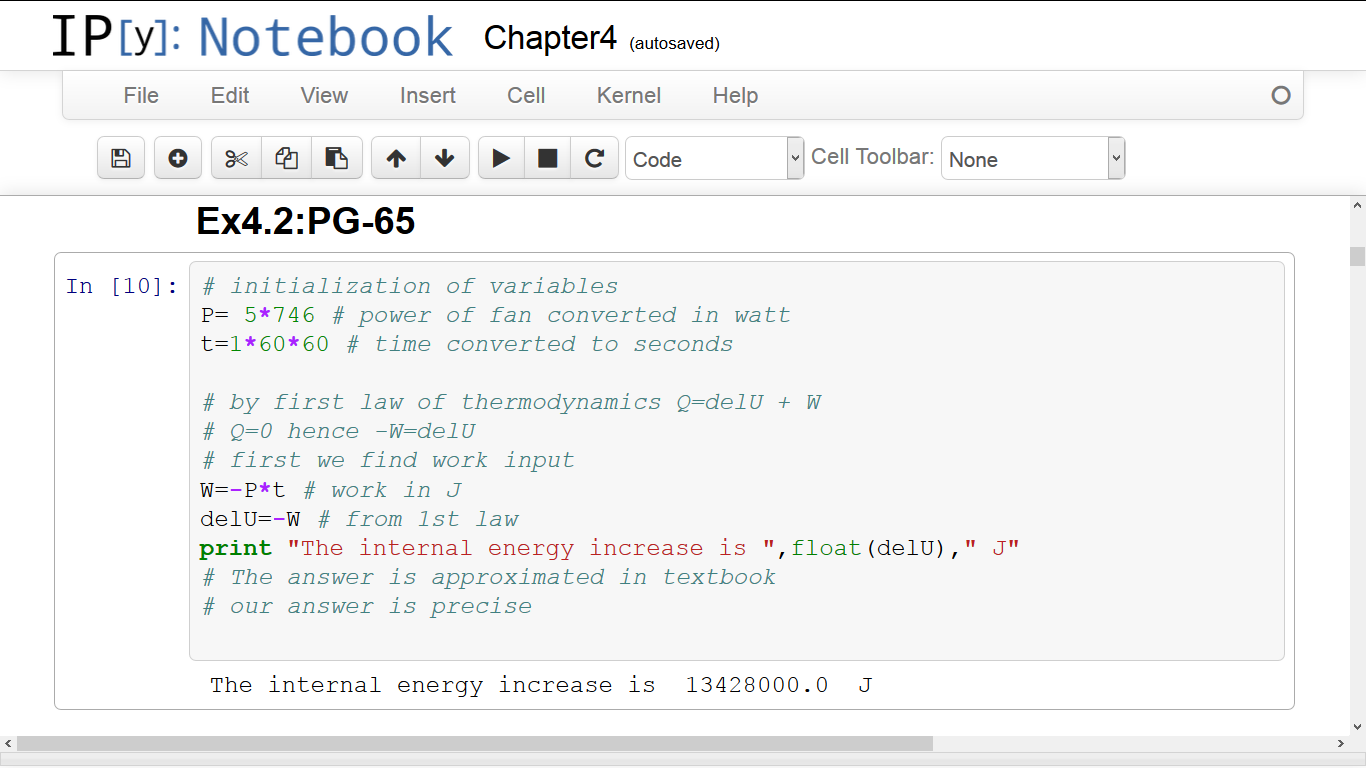1366x768 pixels.
Task: Click inside the code cell editor
Action: click(735, 460)
